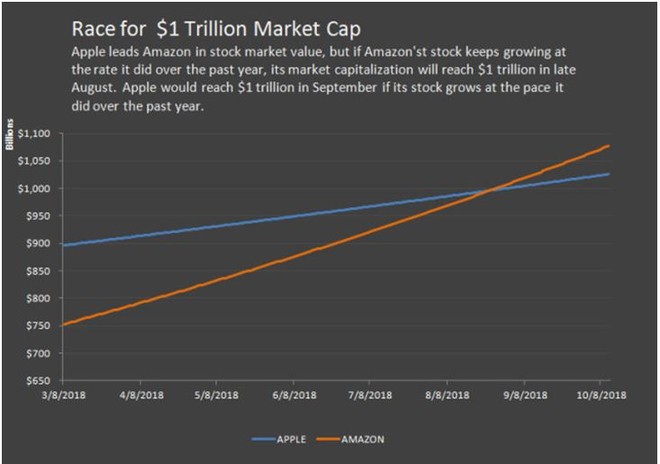Screen dimensions: 660x464
Task: Click the 10/8/2018 date axis label
Action: [601, 395]
